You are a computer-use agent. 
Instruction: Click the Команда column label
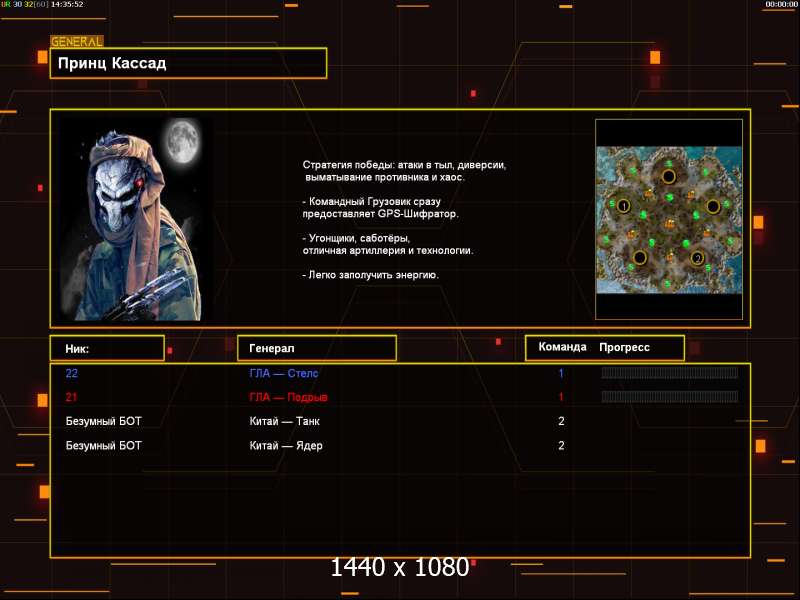[562, 347]
